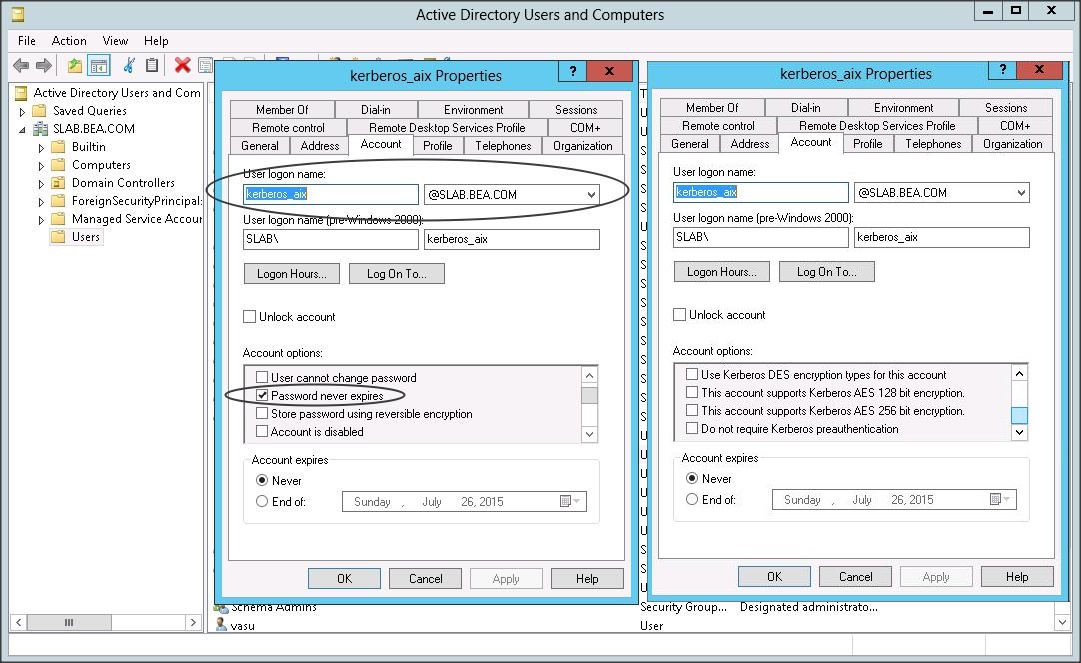The width and height of the screenshot is (1081, 663).
Task: Collapse the SLAB.BEA.COM tree node
Action: (22, 129)
